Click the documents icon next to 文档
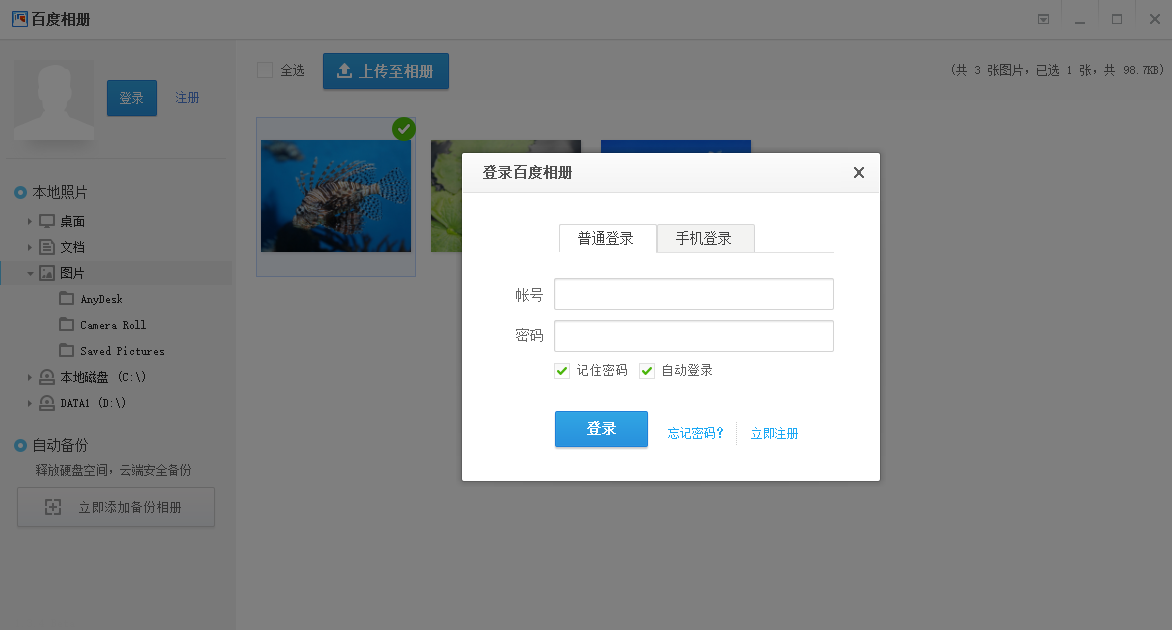1172x630 pixels. click(x=47, y=247)
